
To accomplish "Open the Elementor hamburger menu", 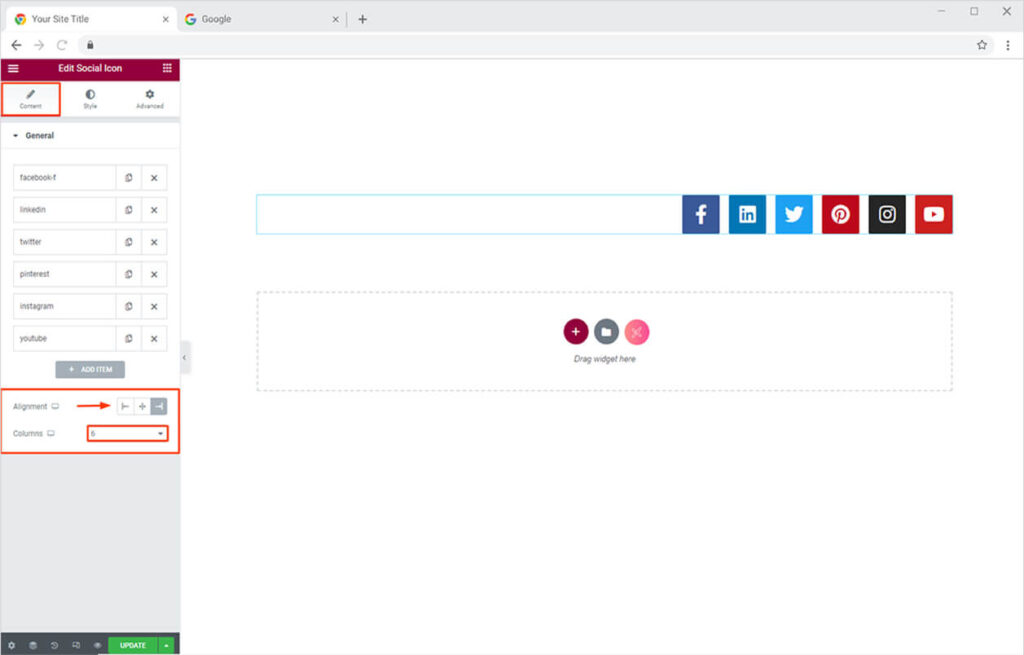I will pos(13,68).
